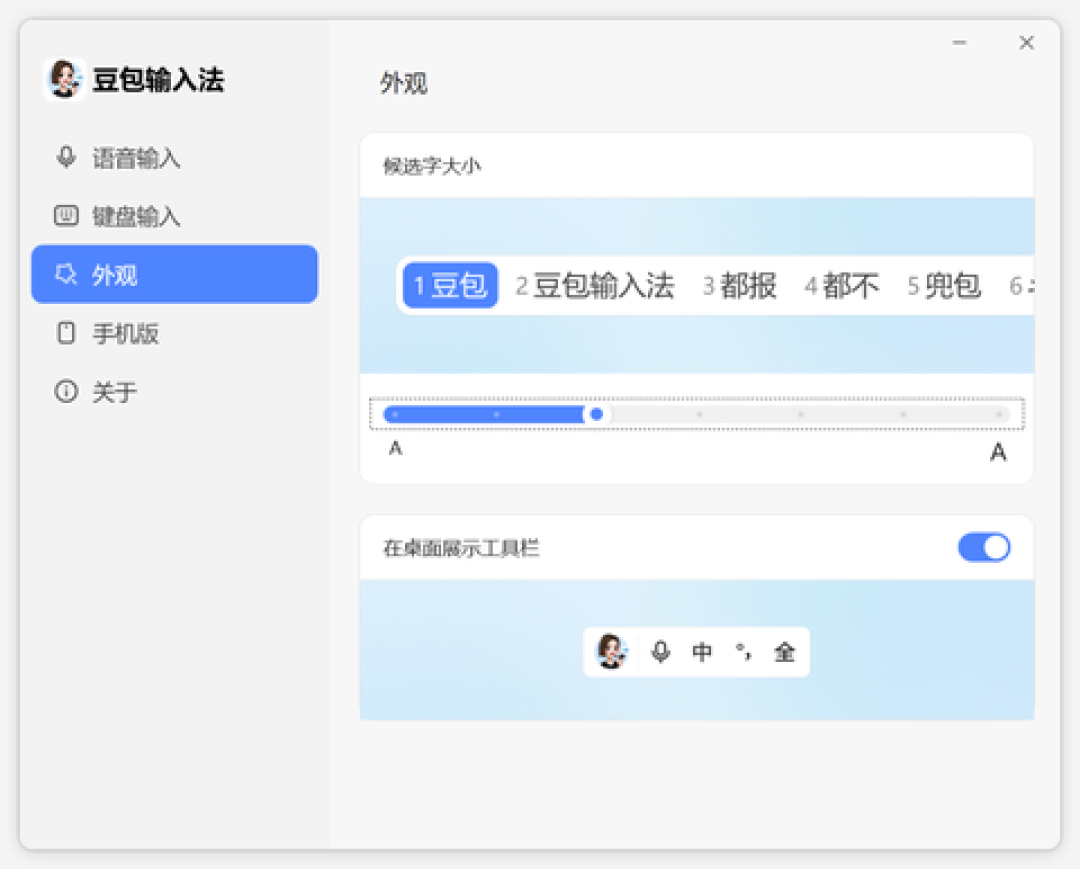Image resolution: width=1080 pixels, height=869 pixels.
Task: Click the small A label under slider
Action: pyautogui.click(x=395, y=448)
